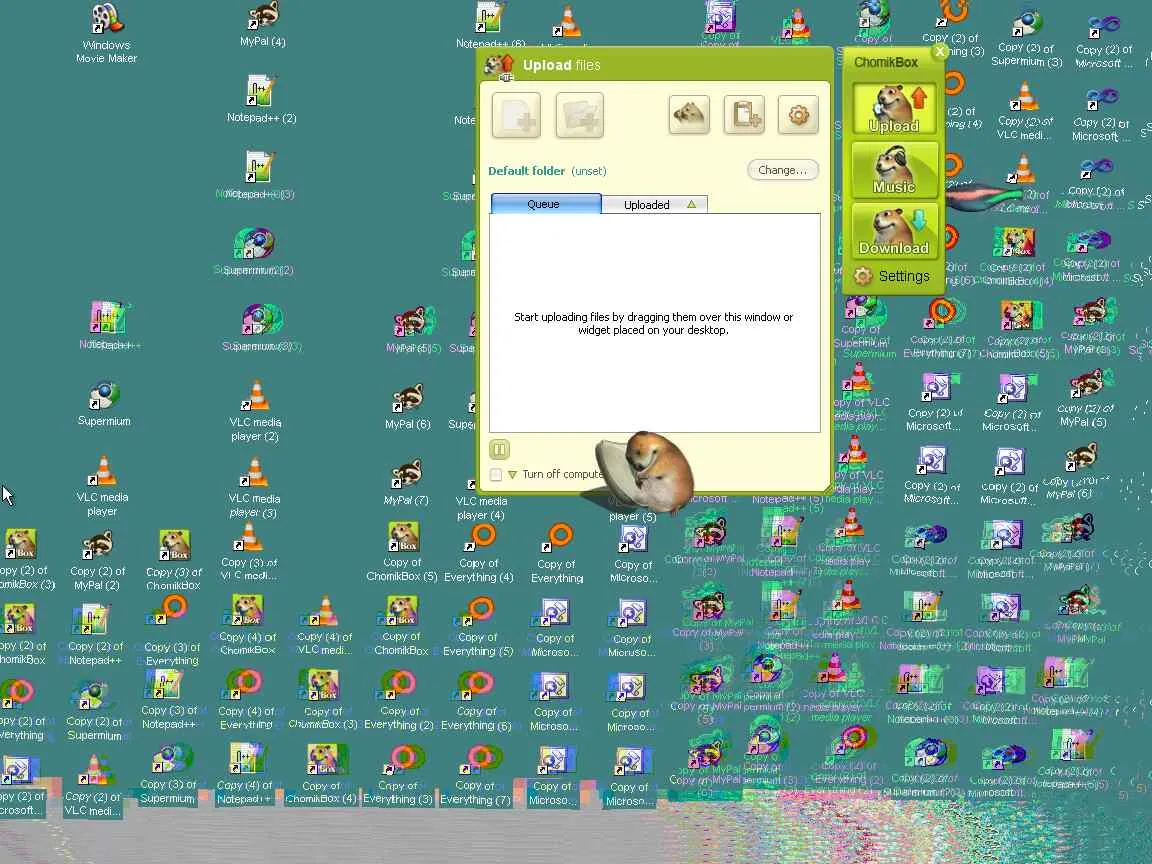This screenshot has height=864, width=1152.
Task: Click the Add file button in Upload window
Action: [x=516, y=115]
